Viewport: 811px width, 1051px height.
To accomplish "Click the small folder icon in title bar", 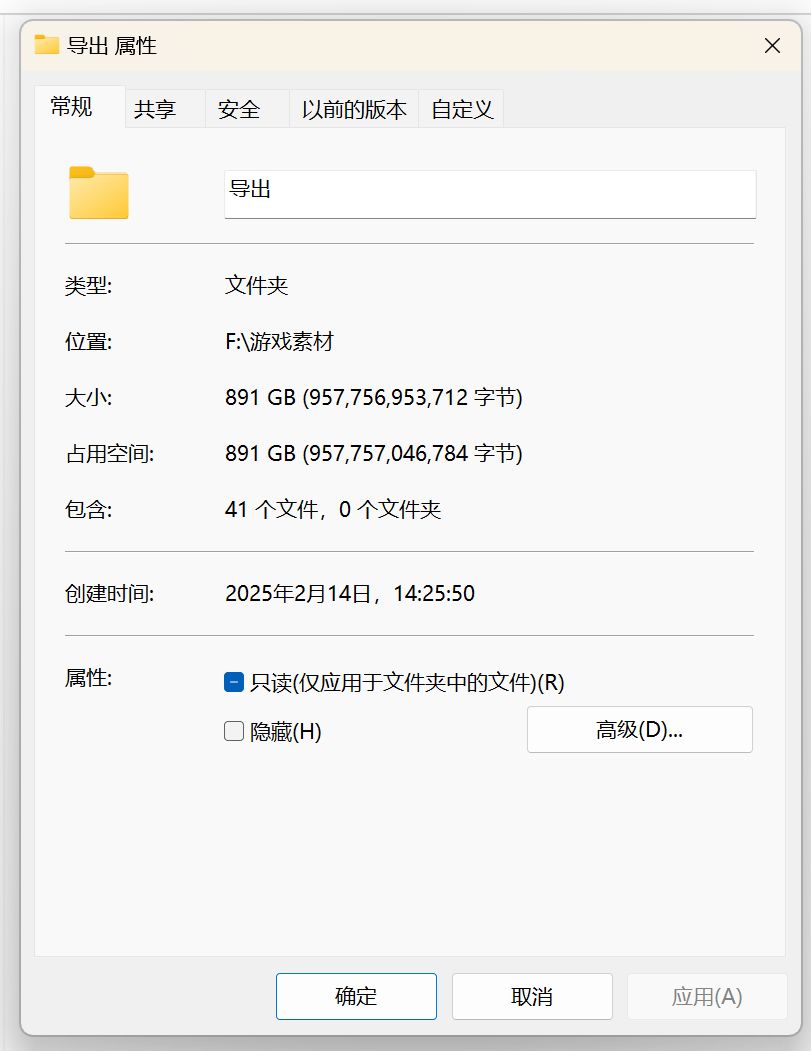I will click(46, 45).
